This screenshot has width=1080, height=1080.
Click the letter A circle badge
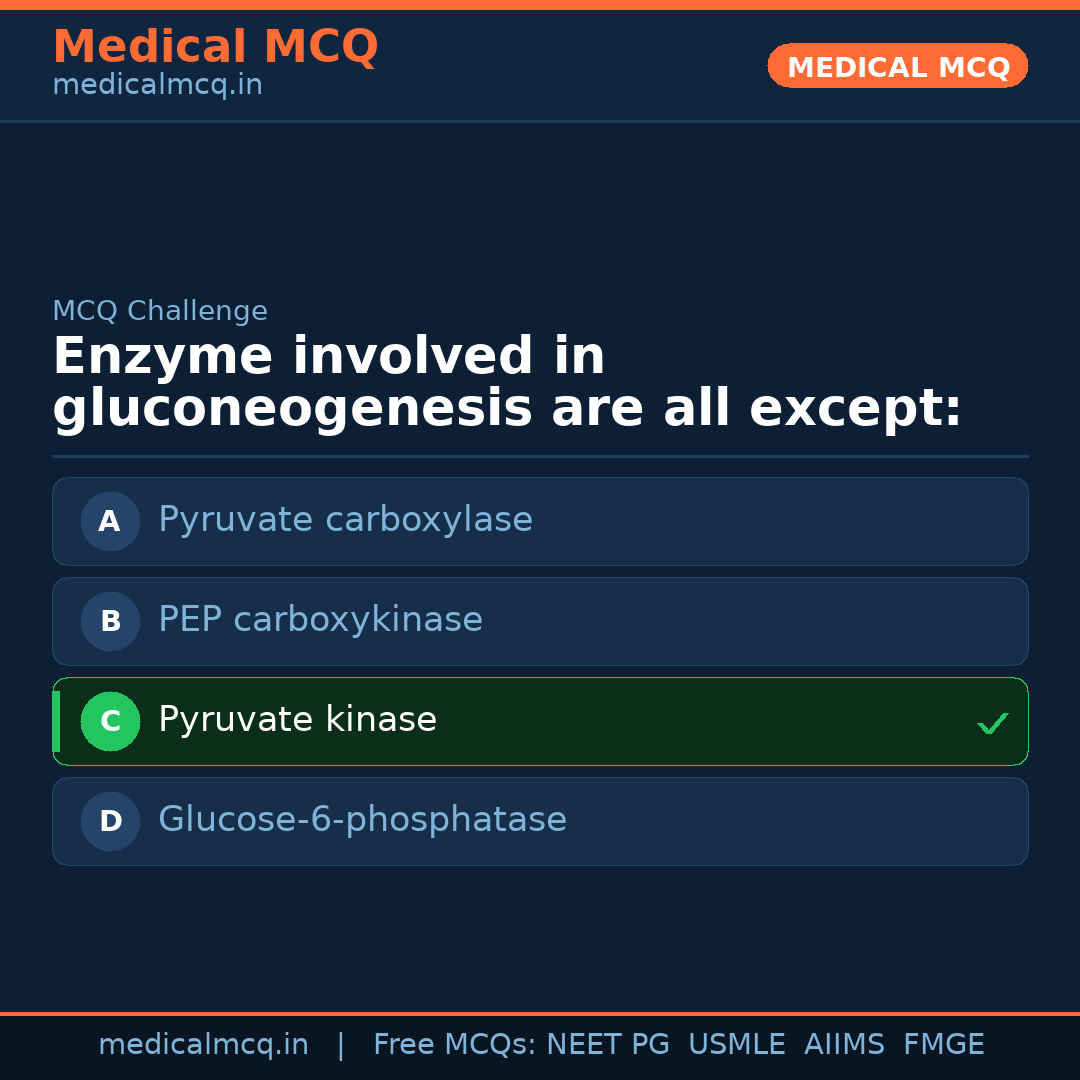[x=110, y=521]
